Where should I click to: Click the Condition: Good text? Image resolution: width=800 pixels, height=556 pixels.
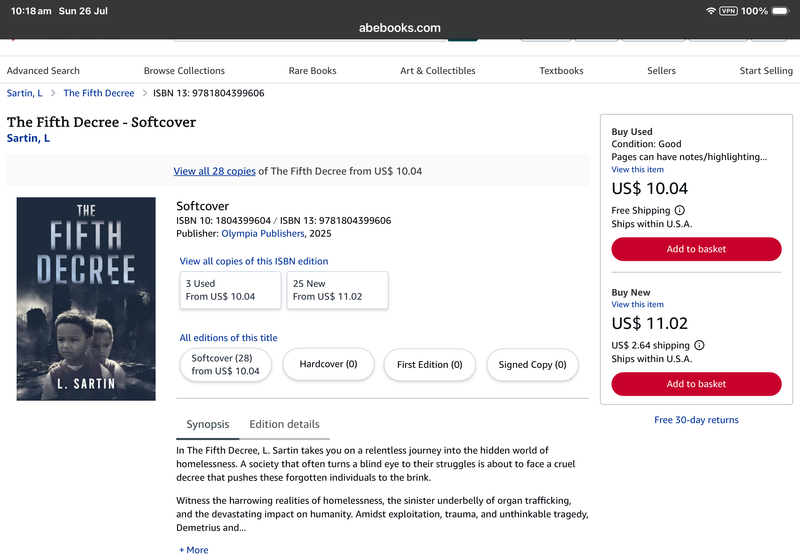(x=646, y=144)
